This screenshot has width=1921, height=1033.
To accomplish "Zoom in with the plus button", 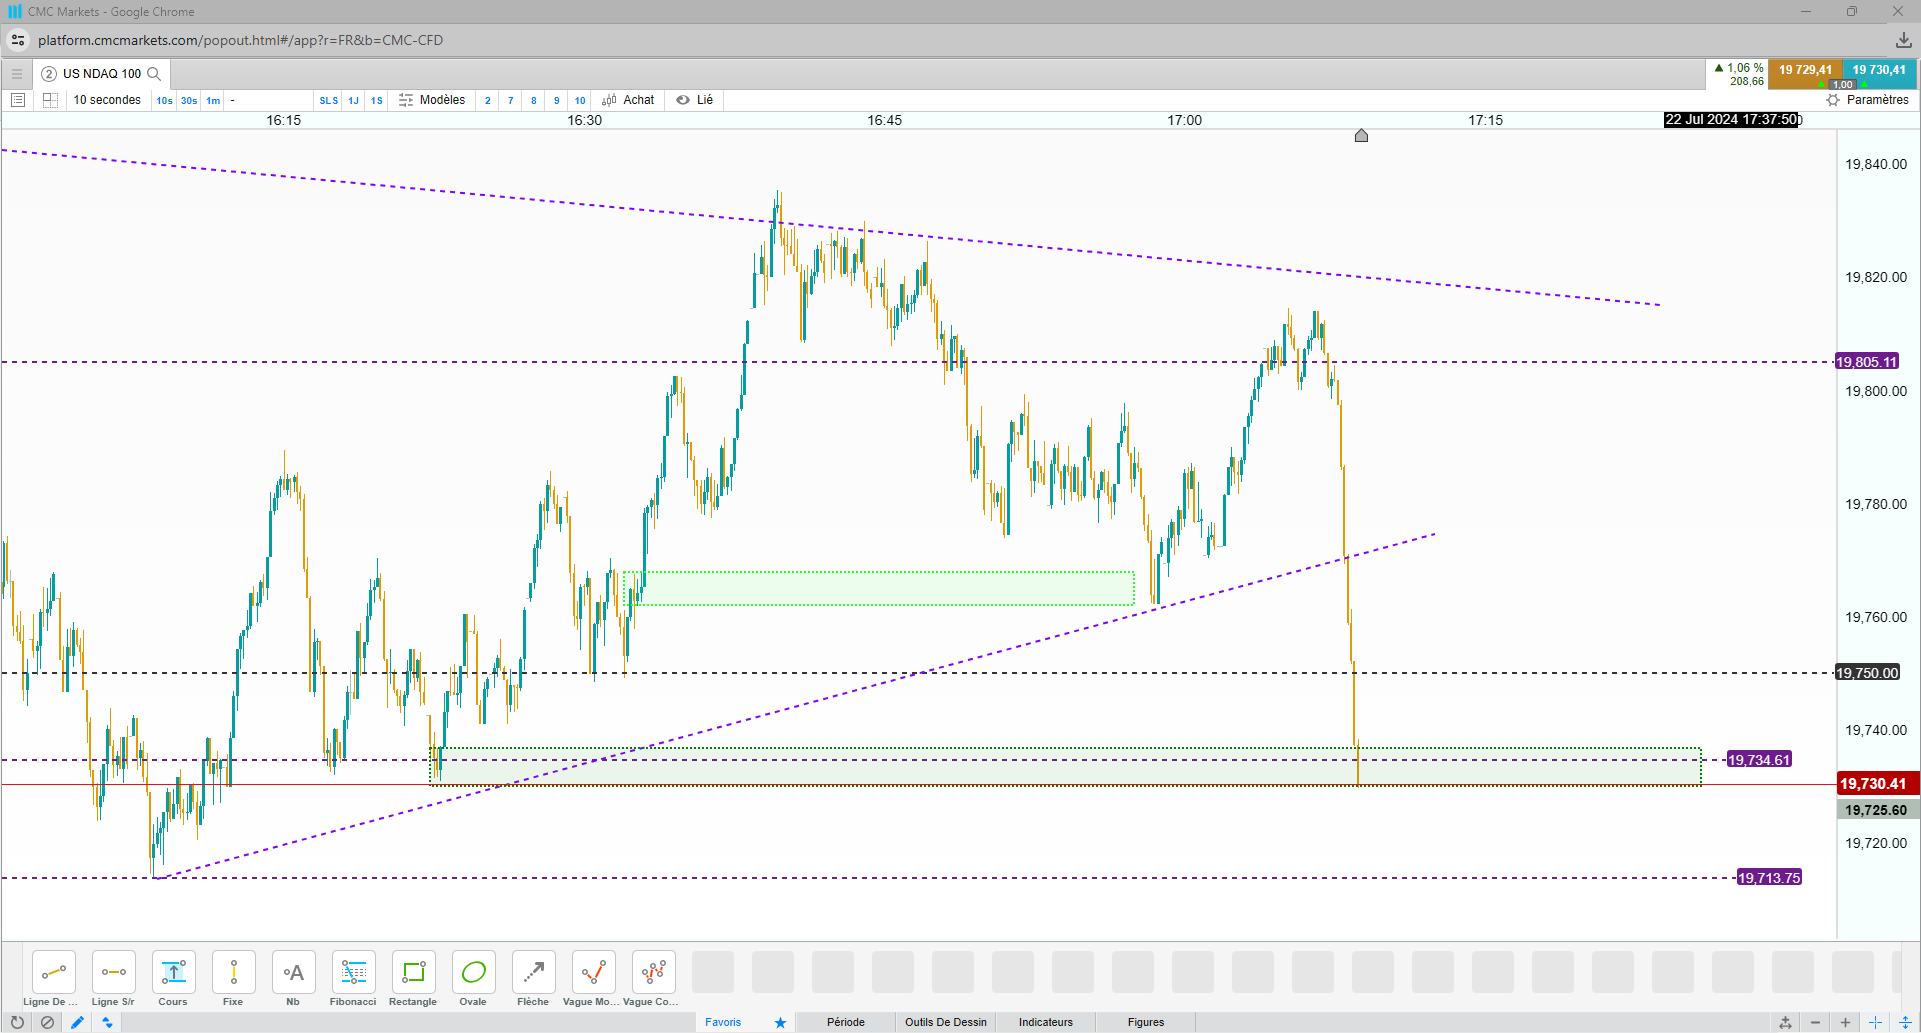I will pos(1845,1022).
